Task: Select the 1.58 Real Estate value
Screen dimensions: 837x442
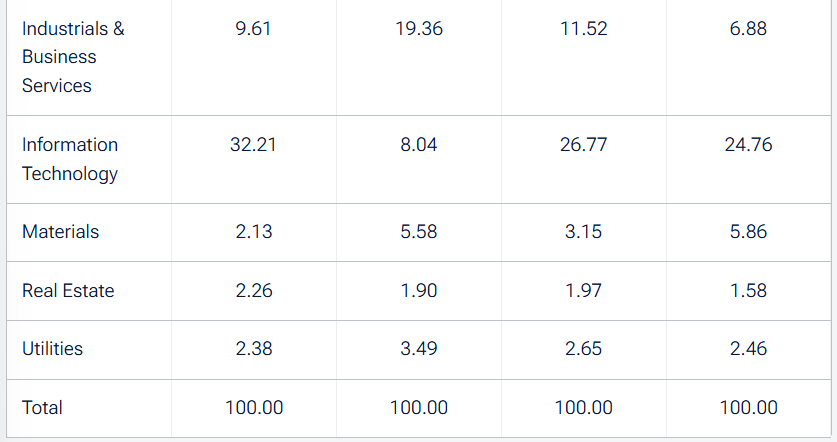Action: [x=749, y=291]
